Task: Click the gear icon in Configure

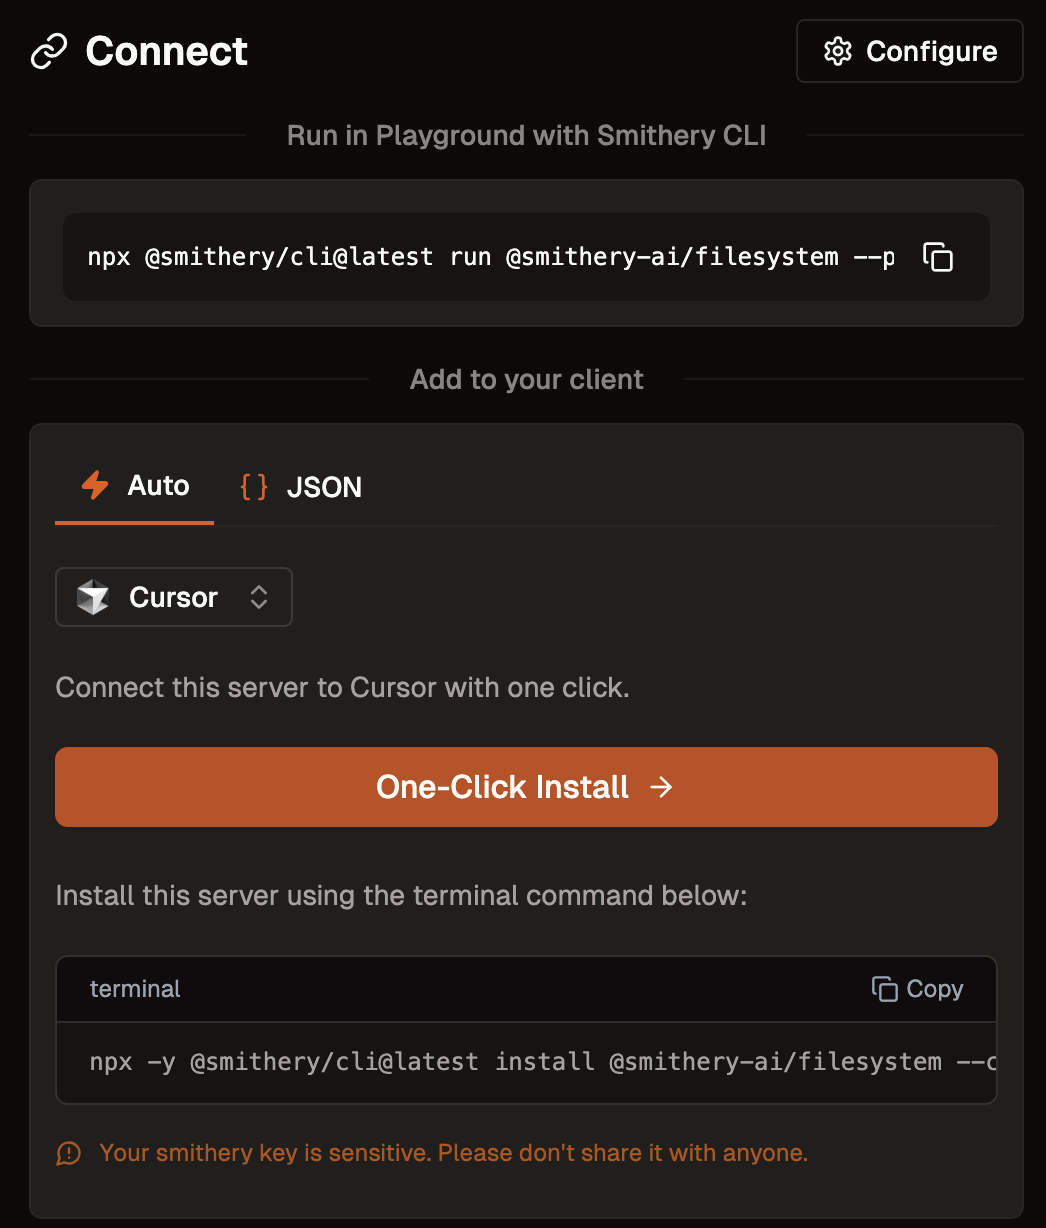Action: [x=837, y=51]
